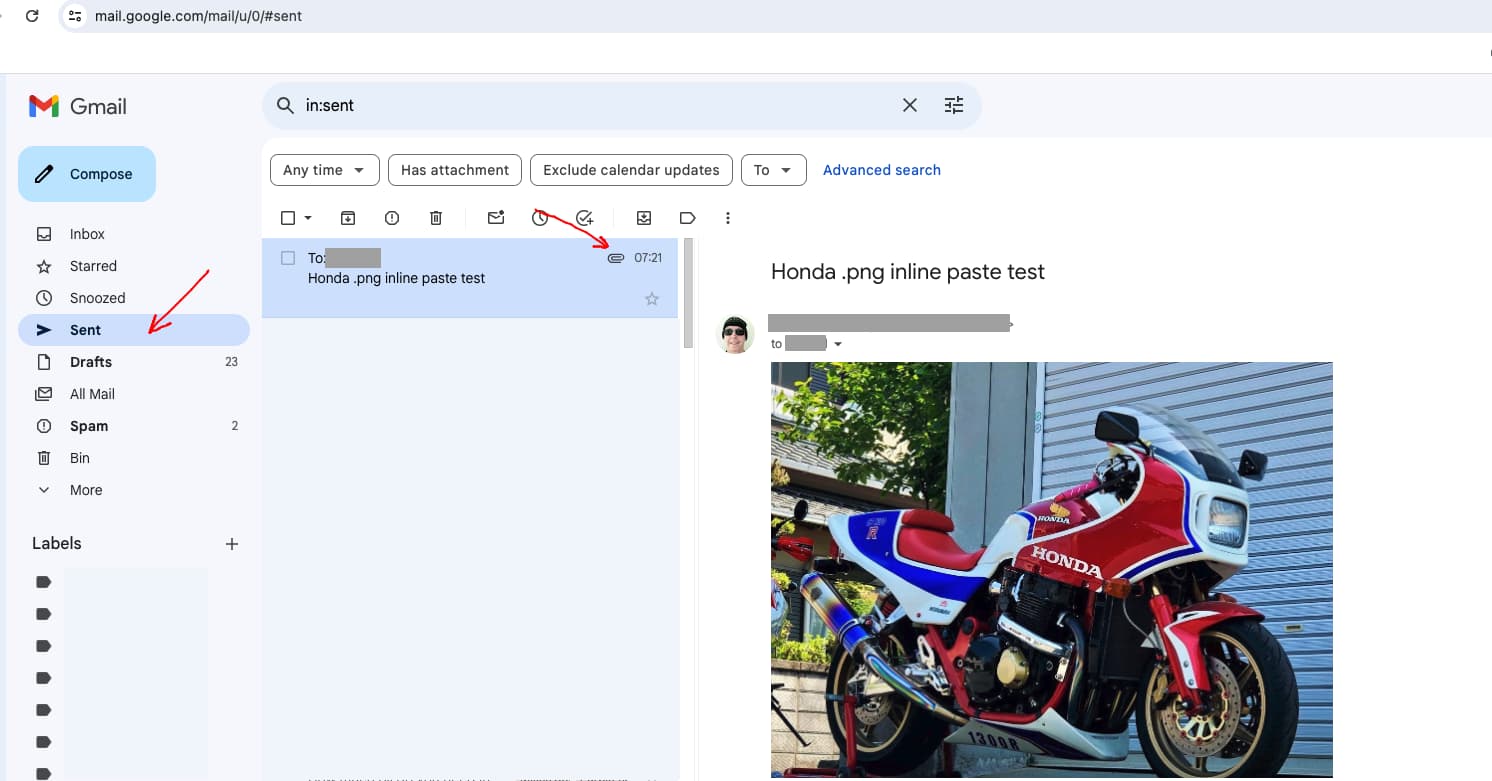This screenshot has height=781, width=1492.
Task: Tick the select-all checkbox in toolbar
Action: 288,218
